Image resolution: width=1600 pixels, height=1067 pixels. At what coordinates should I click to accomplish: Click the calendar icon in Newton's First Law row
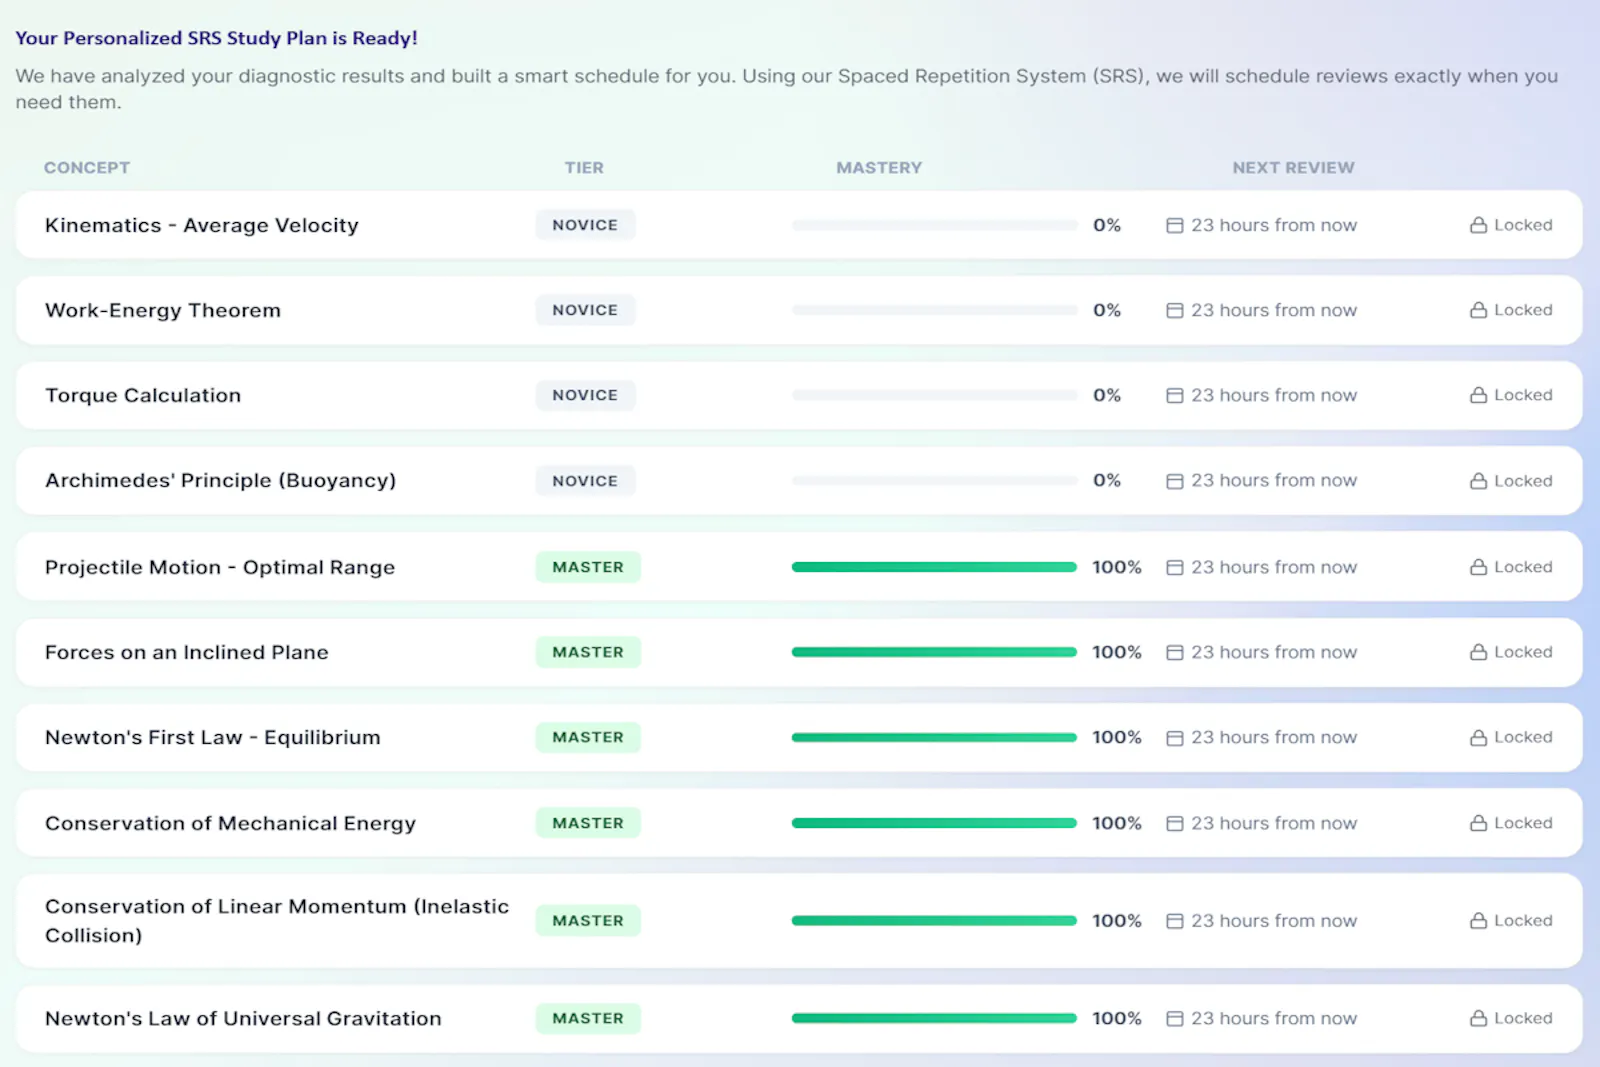tap(1175, 737)
